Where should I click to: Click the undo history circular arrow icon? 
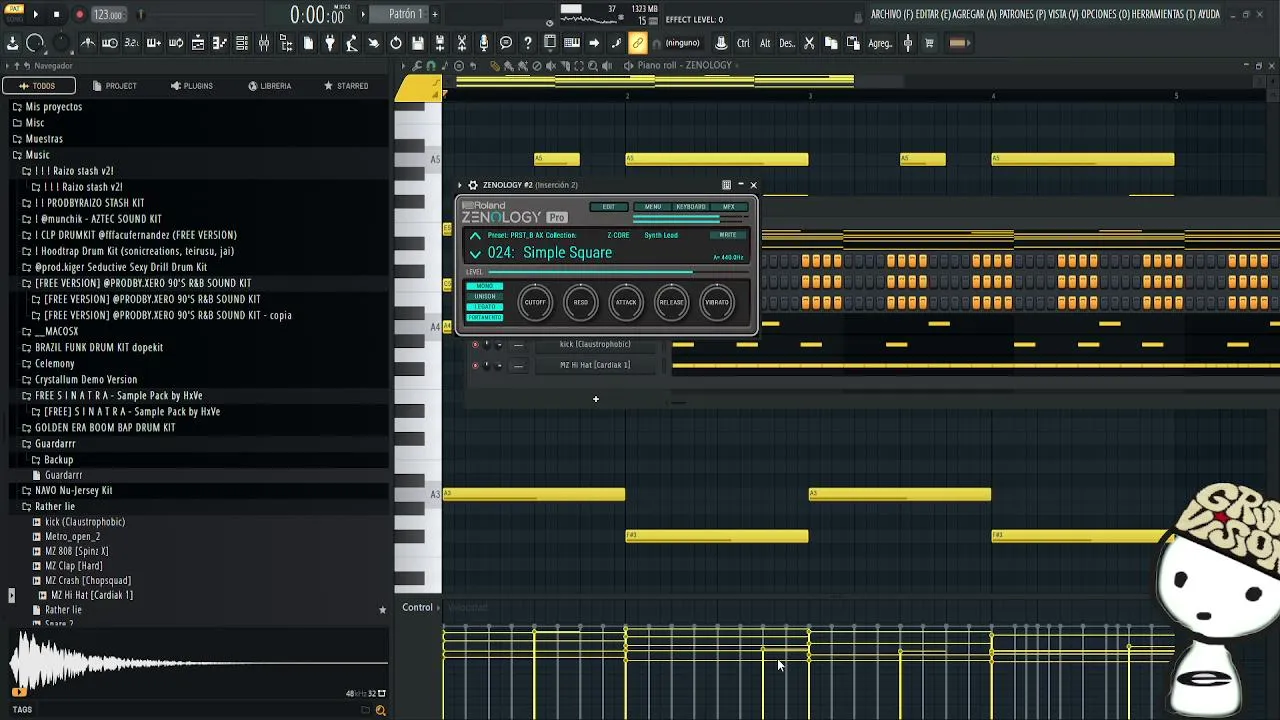point(396,43)
